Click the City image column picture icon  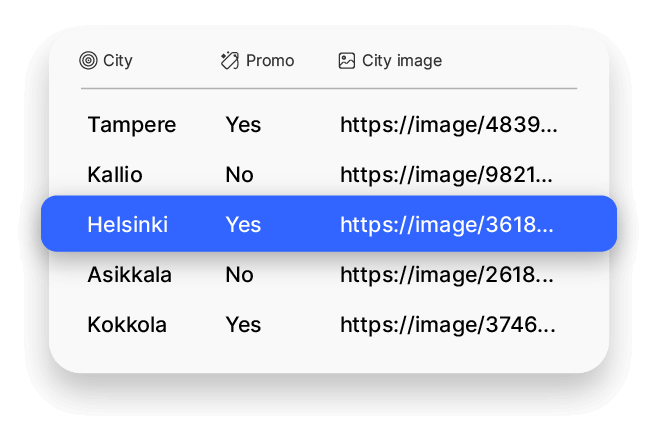(x=347, y=61)
